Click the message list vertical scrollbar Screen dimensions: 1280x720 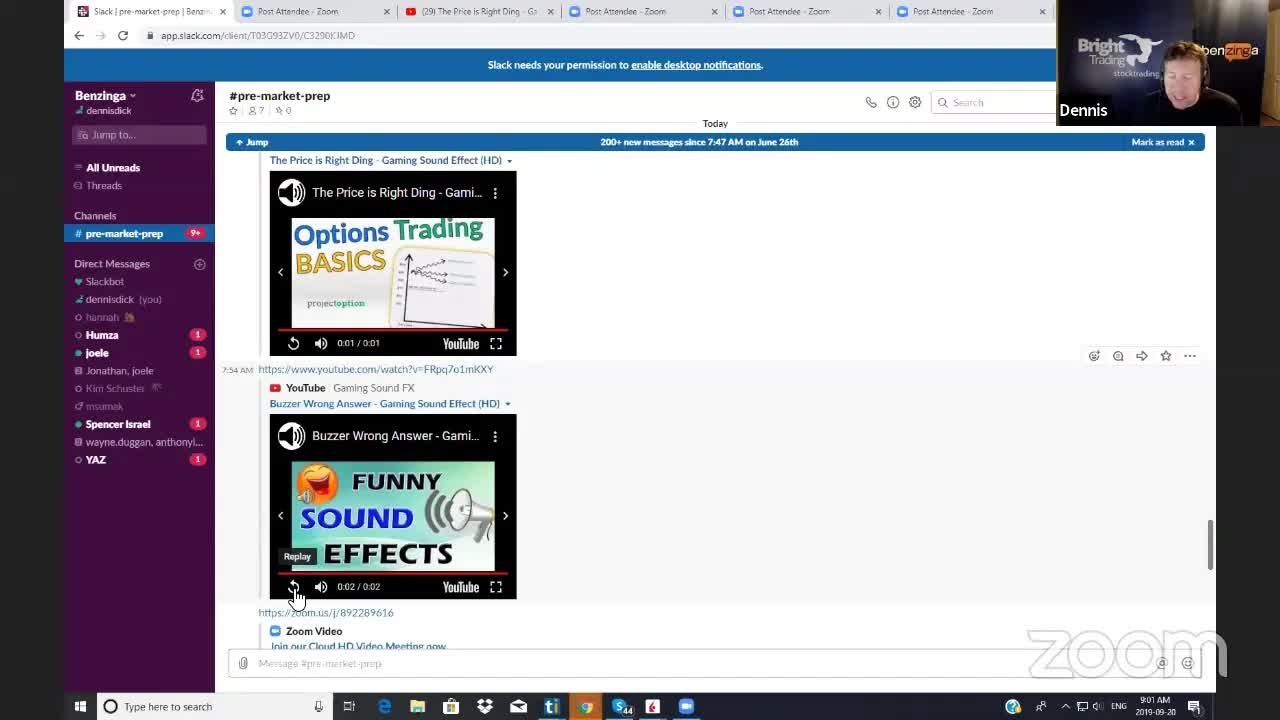tap(1210, 544)
